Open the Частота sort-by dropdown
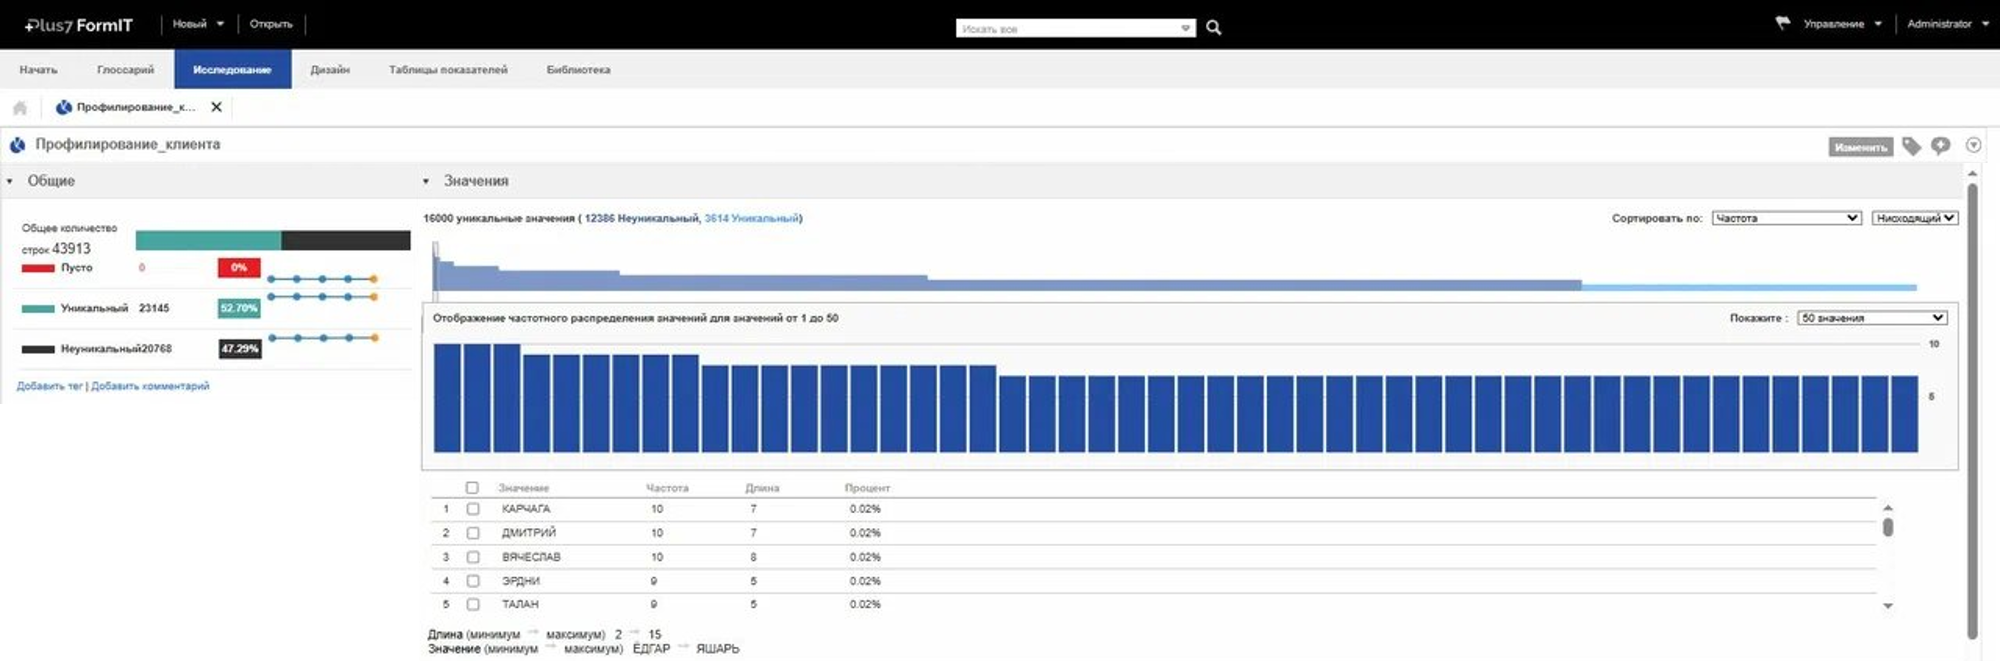The image size is (2000, 661). [1786, 218]
